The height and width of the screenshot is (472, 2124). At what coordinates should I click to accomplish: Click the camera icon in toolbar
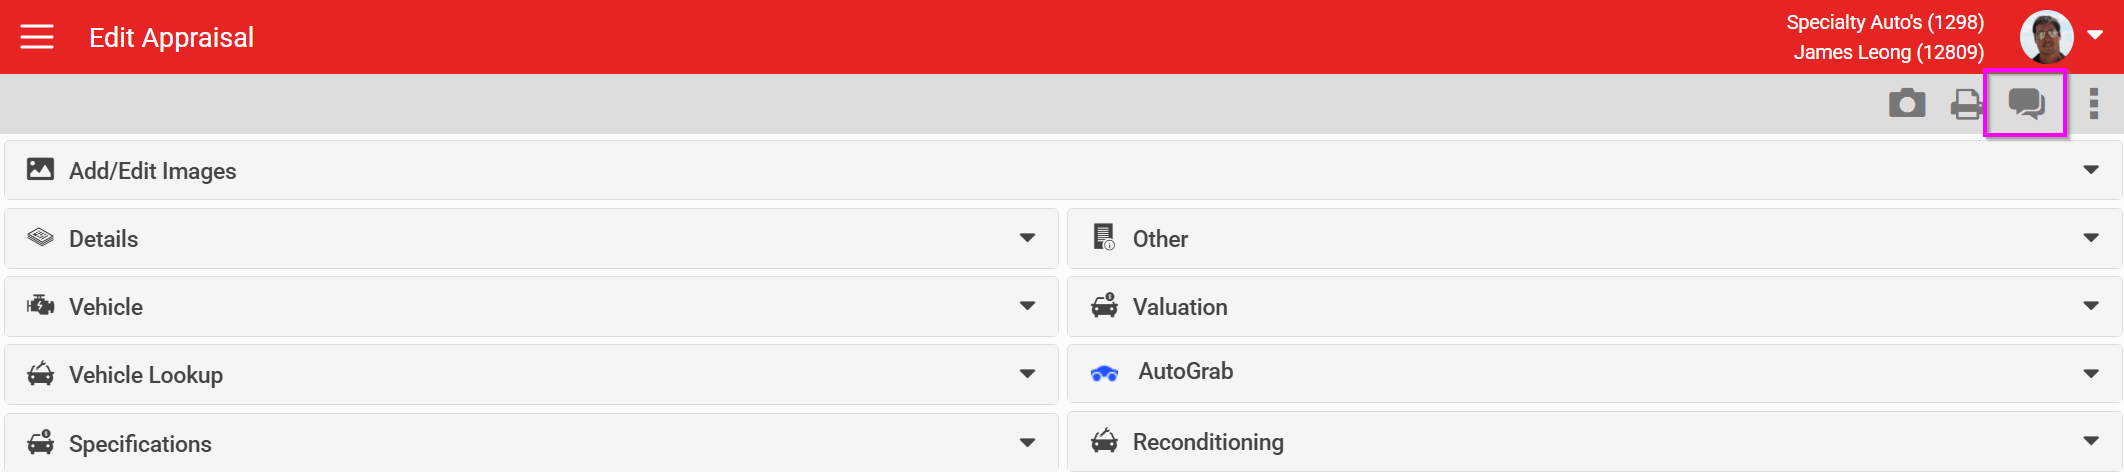[1907, 103]
